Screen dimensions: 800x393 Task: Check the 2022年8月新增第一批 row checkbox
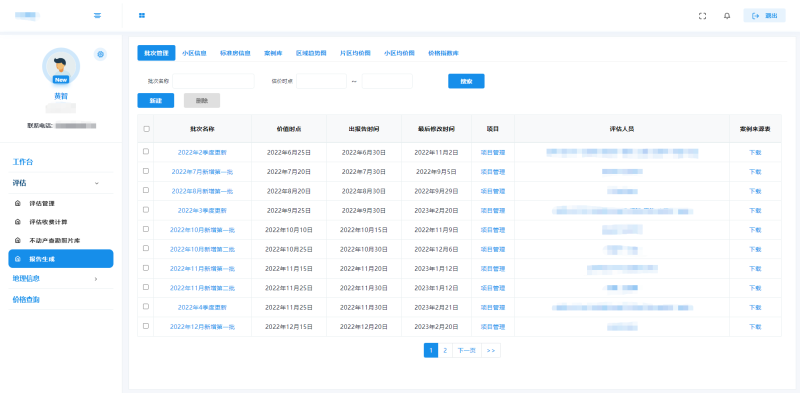pos(146,190)
